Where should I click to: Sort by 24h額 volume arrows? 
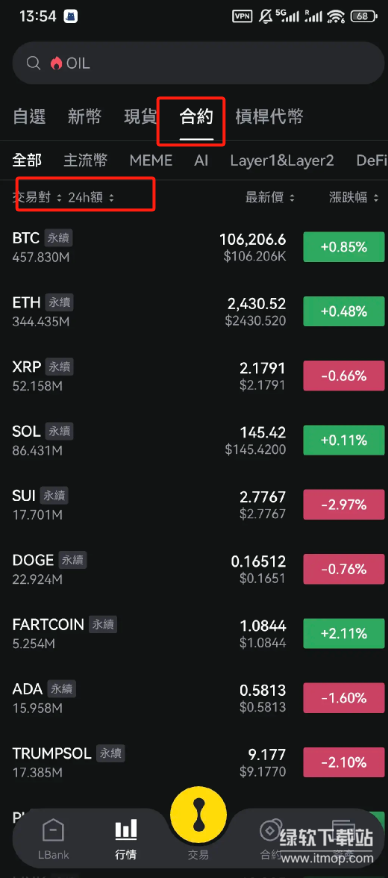click(111, 198)
